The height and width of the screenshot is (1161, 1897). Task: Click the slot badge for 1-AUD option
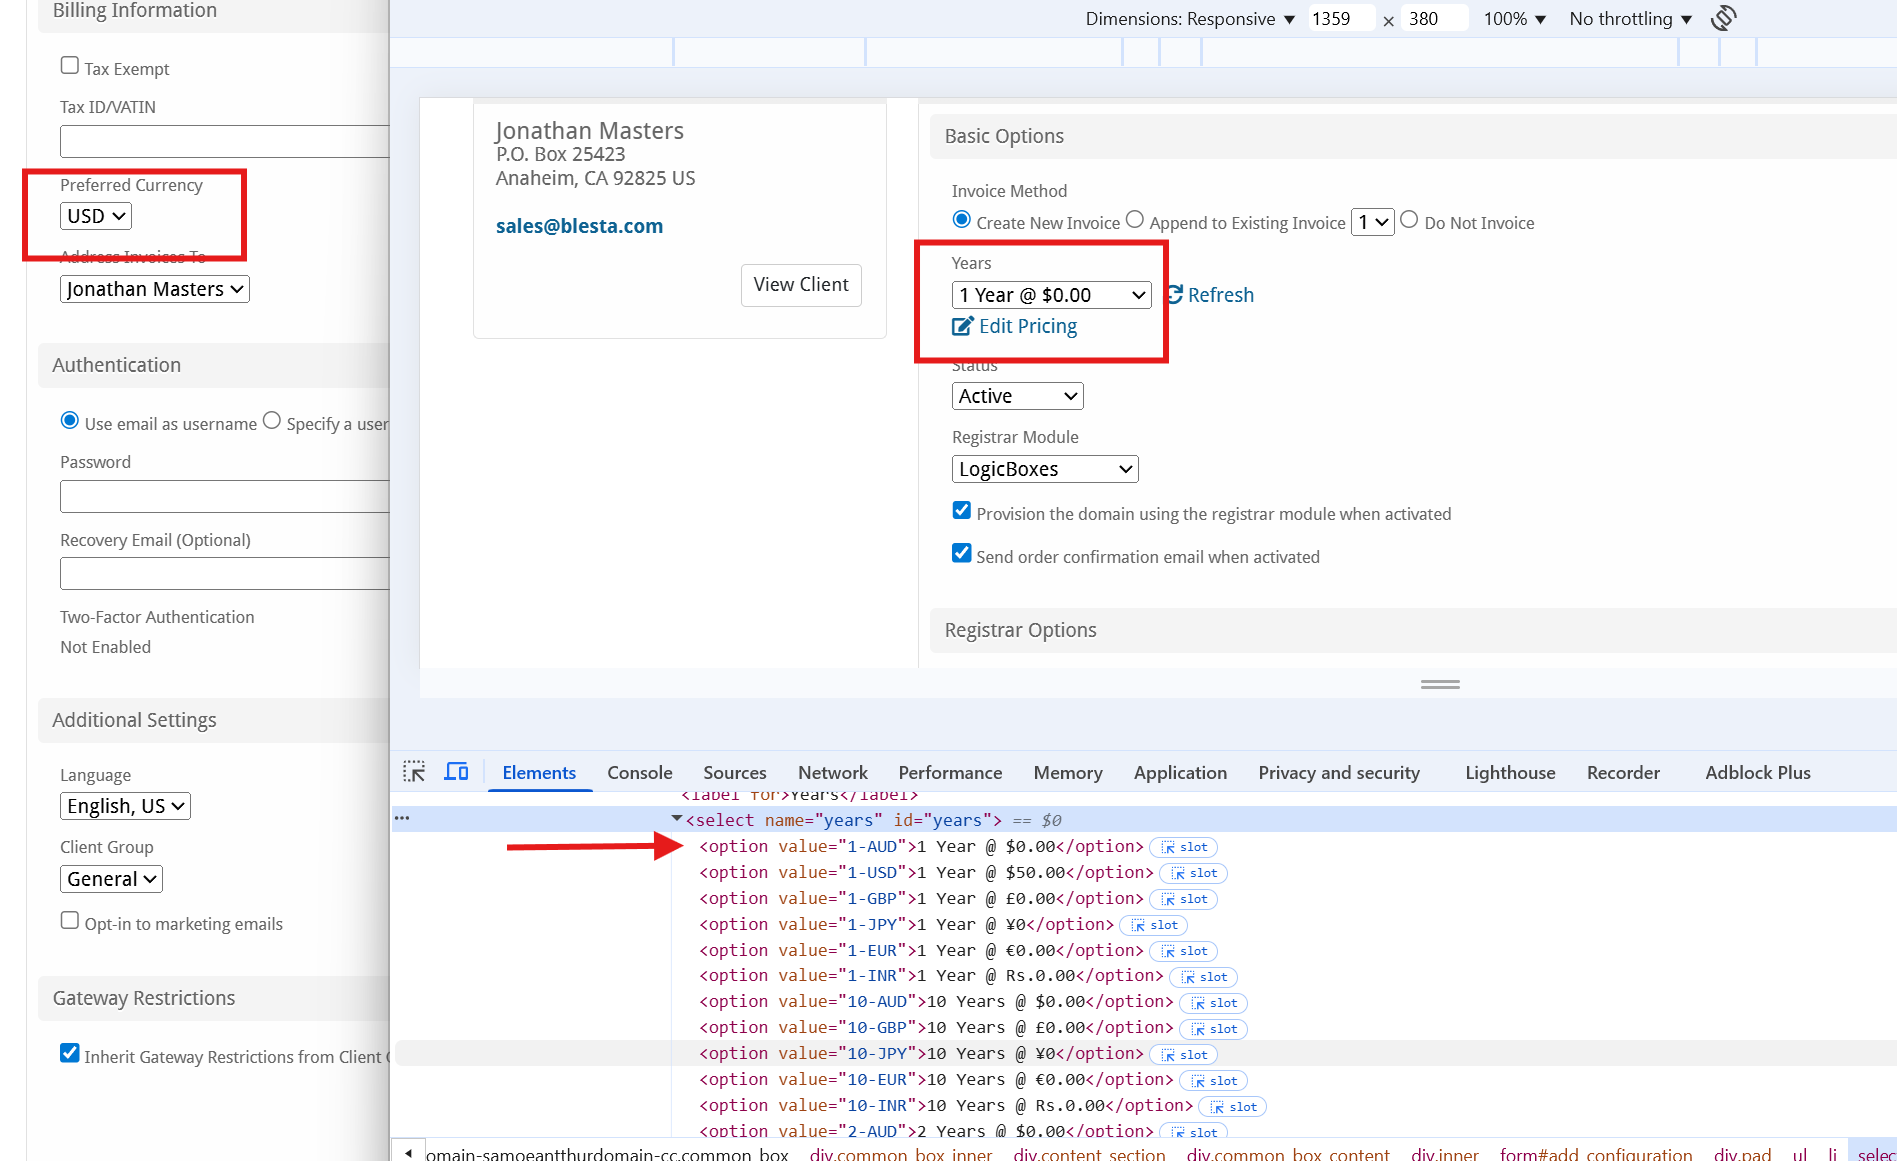tap(1183, 847)
